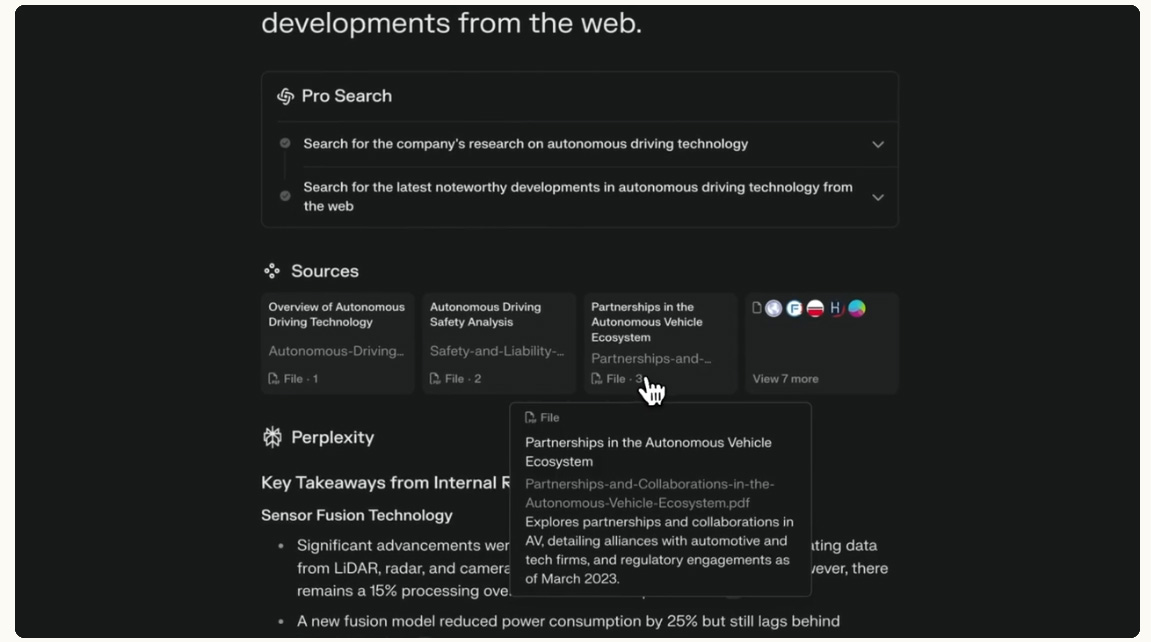The height and width of the screenshot is (642, 1151).
Task: Click the blue F favicon in sources stack
Action: coord(794,308)
